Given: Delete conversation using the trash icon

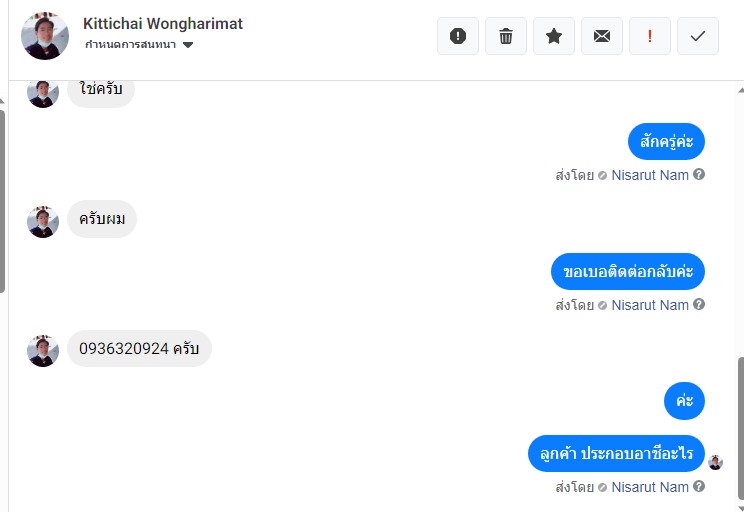Looking at the screenshot, I should (x=506, y=36).
